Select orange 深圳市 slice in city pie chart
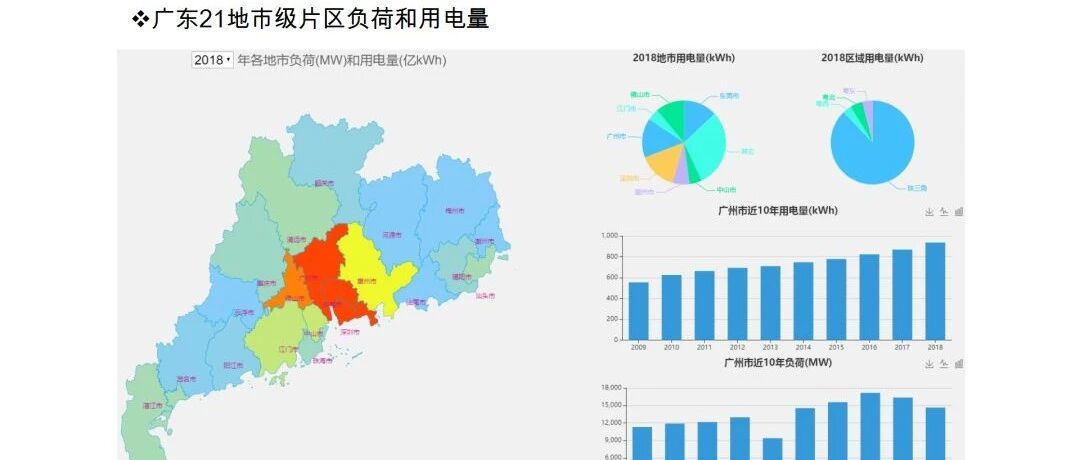Image resolution: width=1080 pixels, height=460 pixels. 663,162
